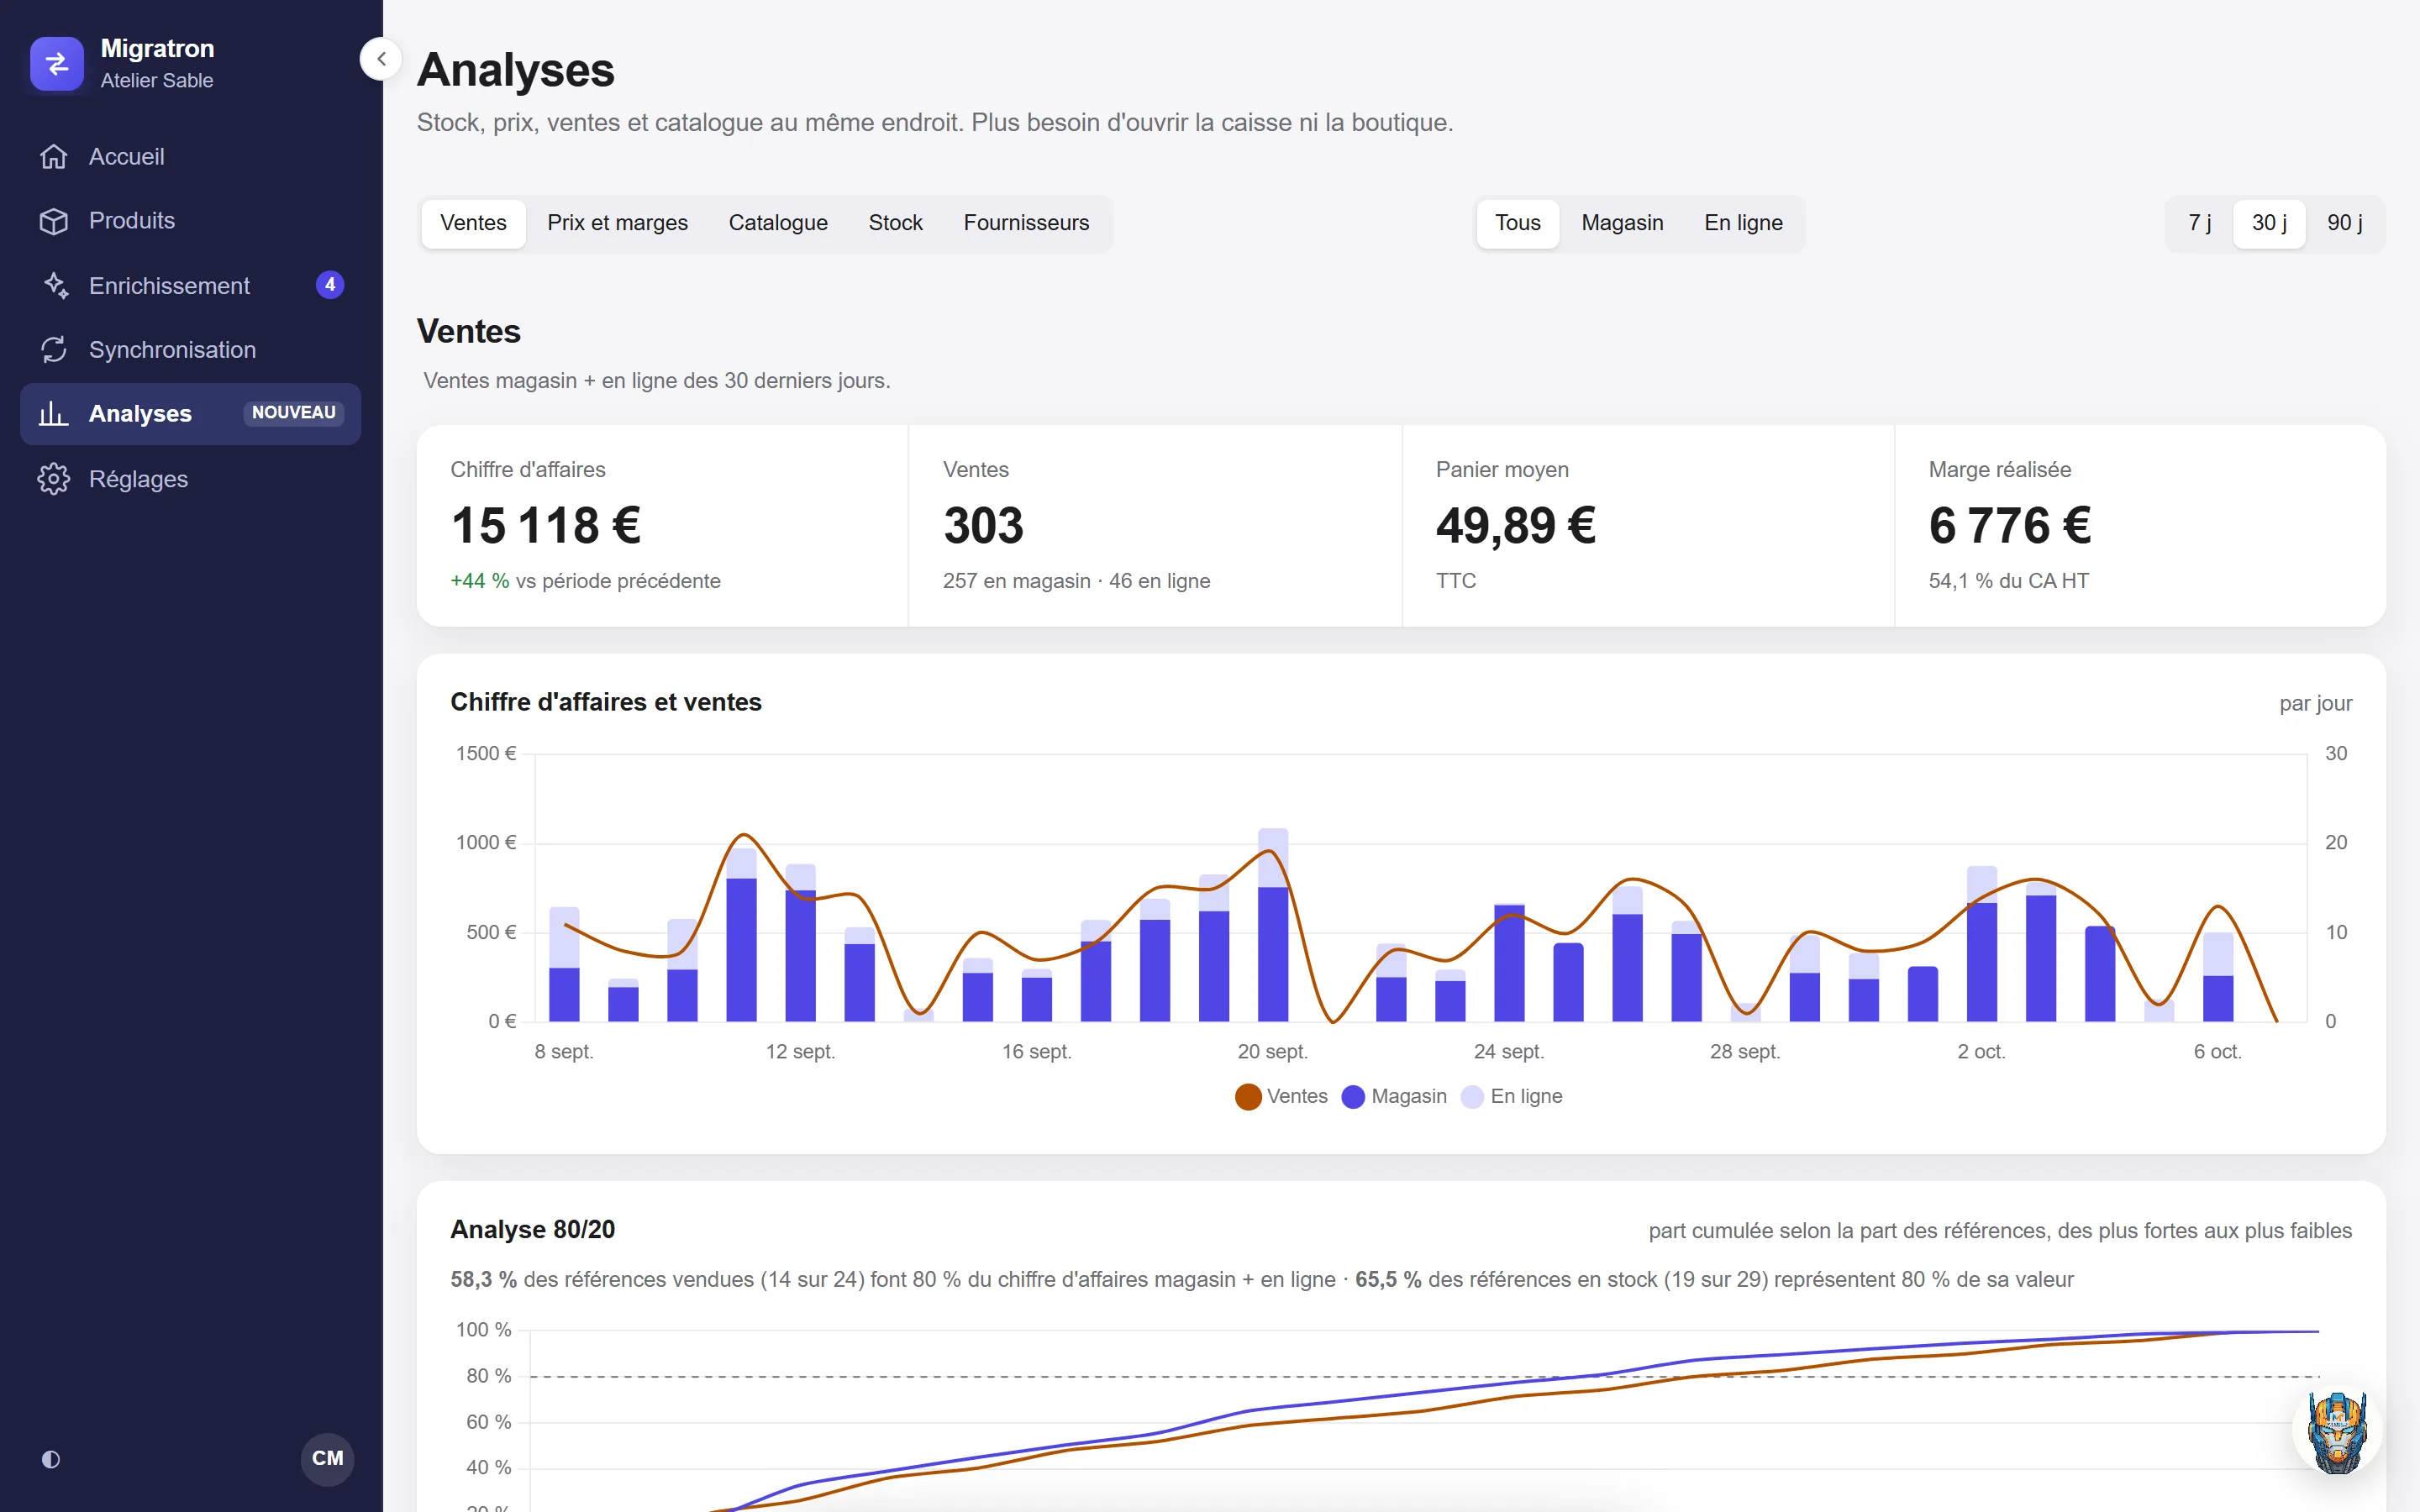Screen dimensions: 2420x1512
Task: Select the 7 j period
Action: (x=2199, y=223)
